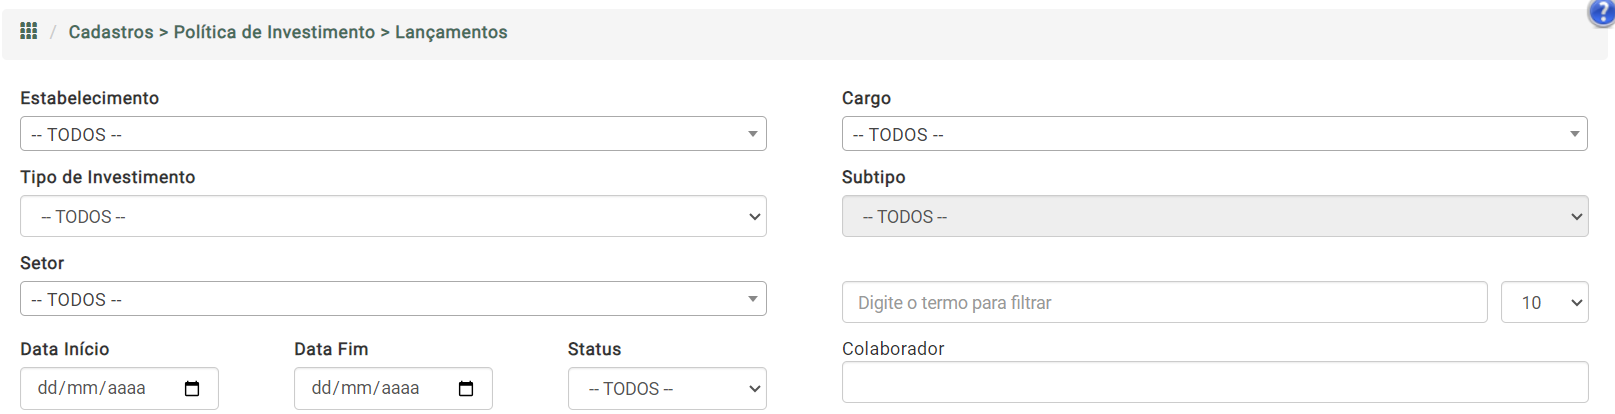Focus the Colaborador input field
1615x414 pixels.
(1215, 382)
